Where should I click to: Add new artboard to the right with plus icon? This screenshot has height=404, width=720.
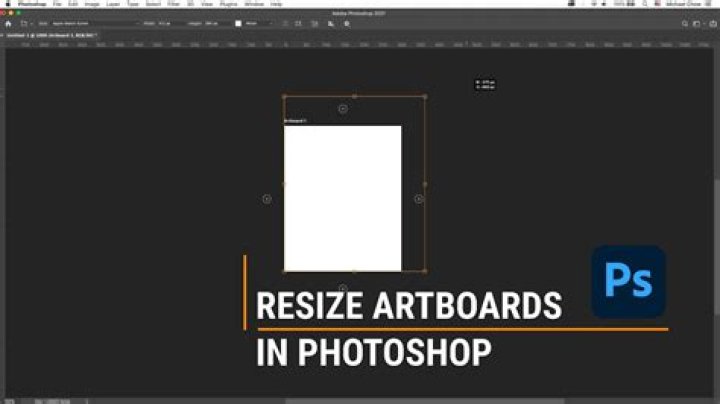coord(419,199)
